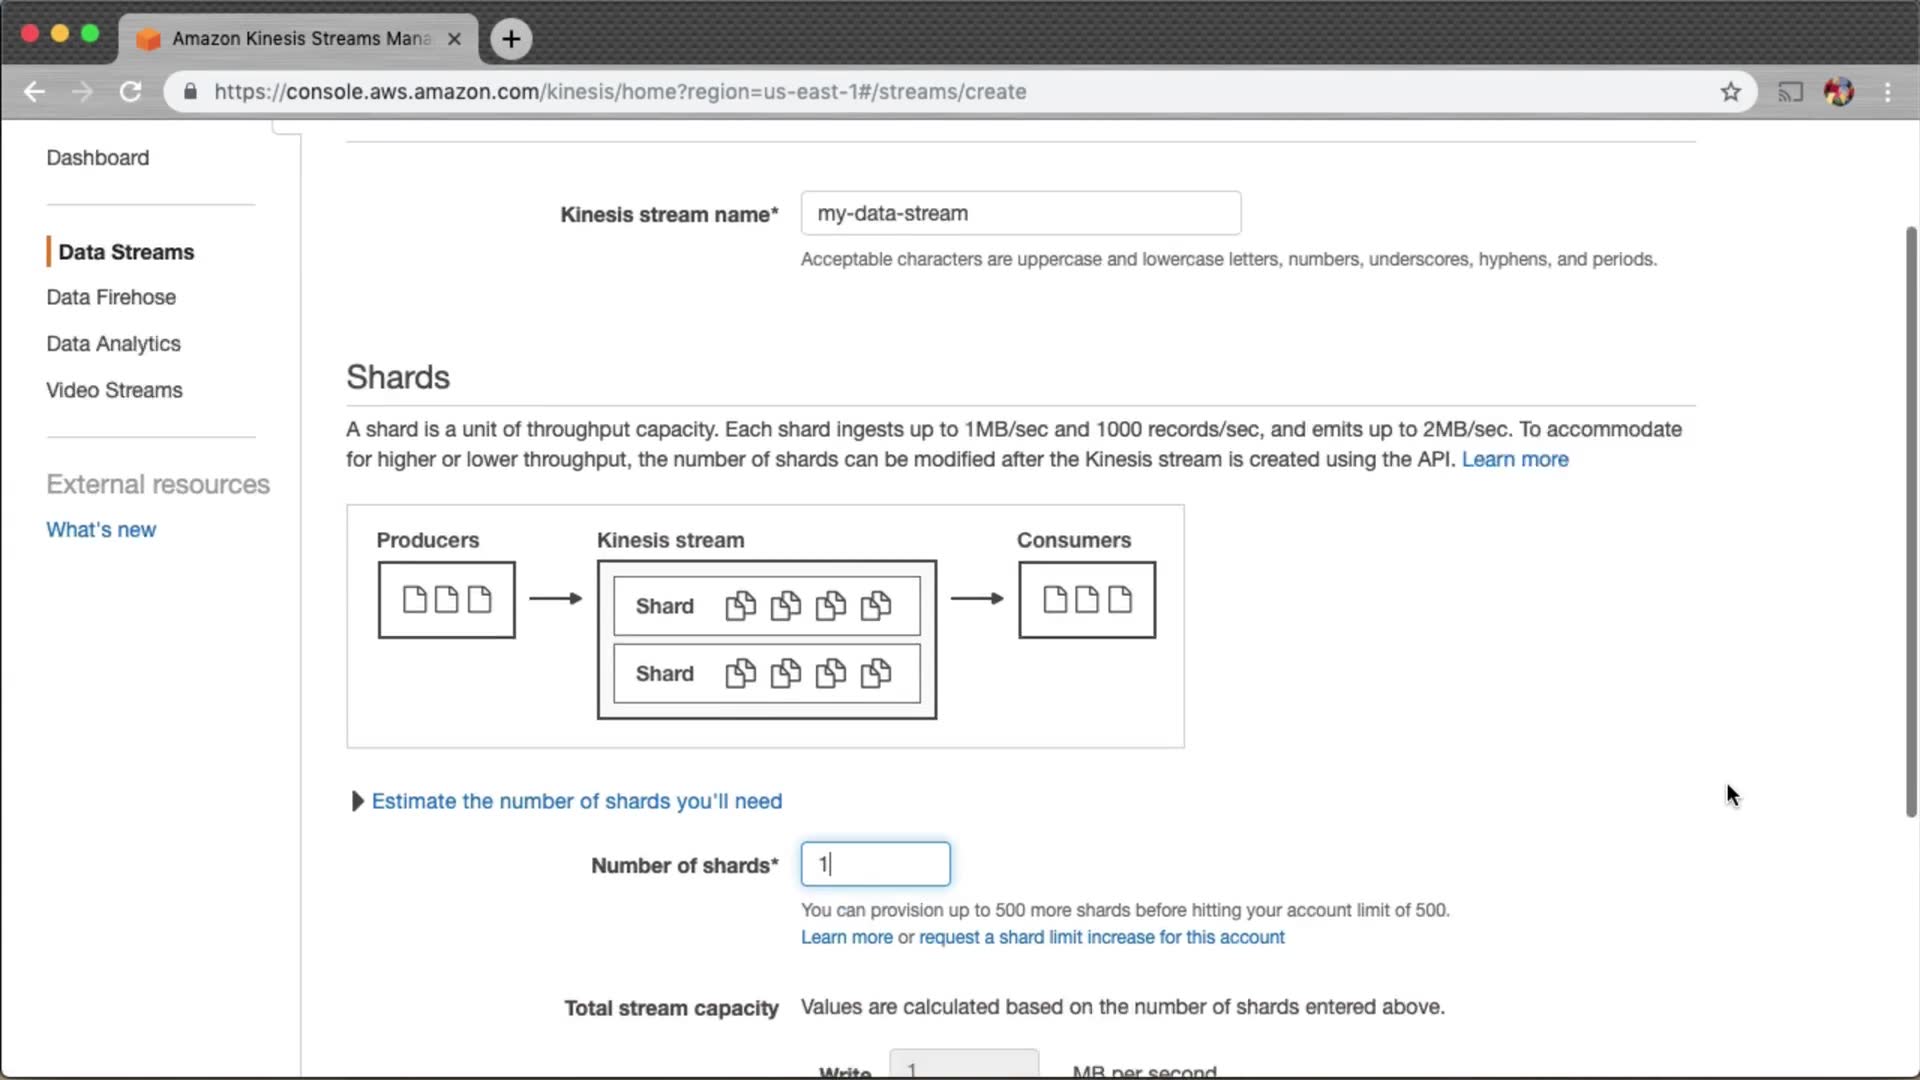This screenshot has width=1920, height=1080.
Task: Click Learn more in Shards description
Action: coord(1514,459)
